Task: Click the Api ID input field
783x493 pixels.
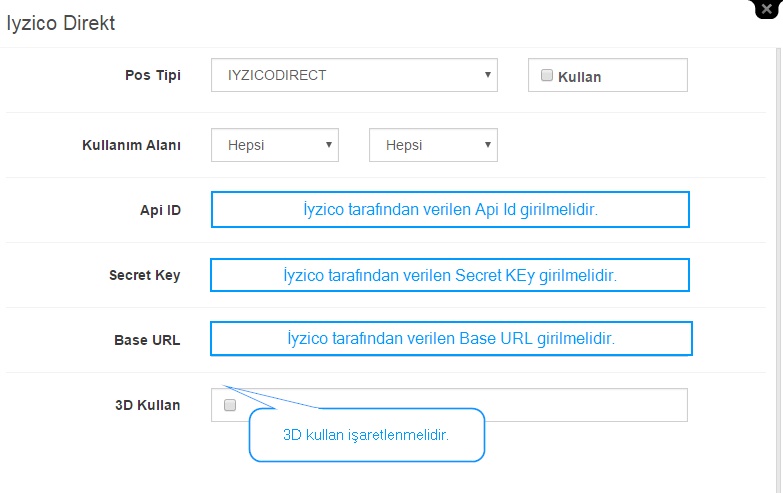Action: pos(450,209)
